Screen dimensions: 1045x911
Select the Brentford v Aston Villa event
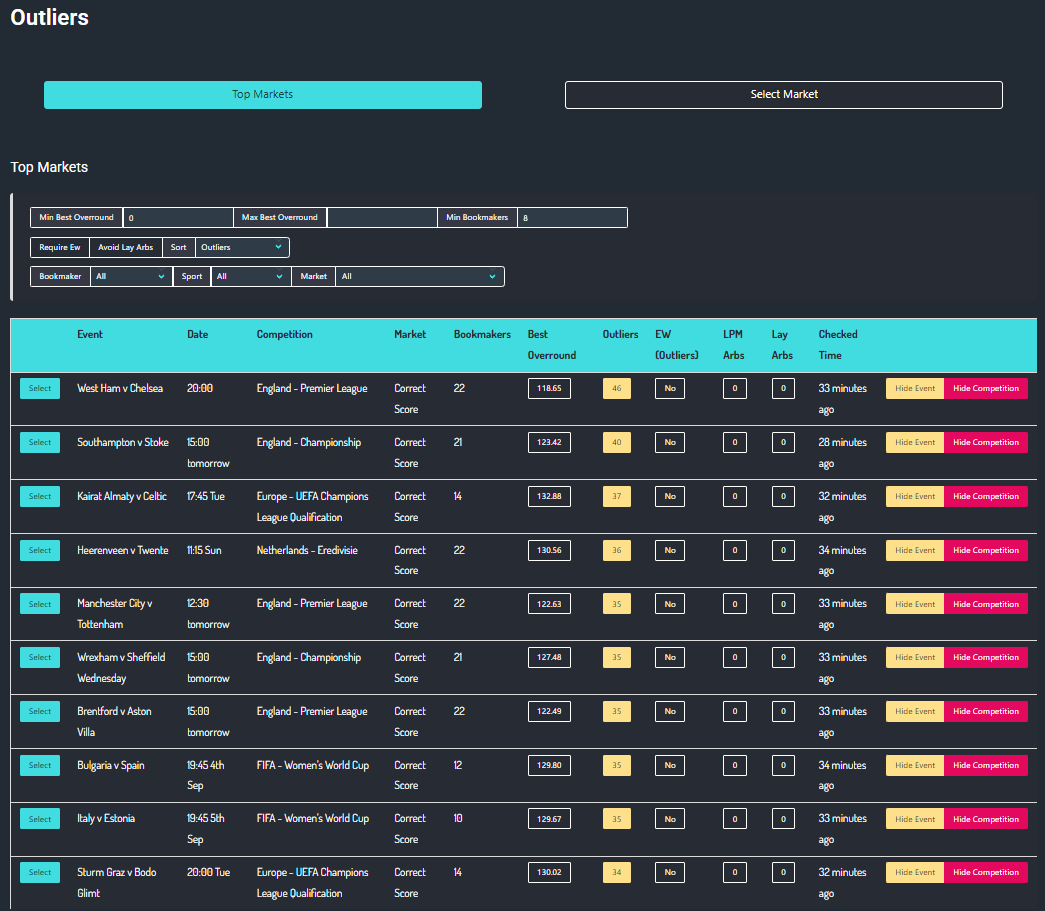(40, 711)
